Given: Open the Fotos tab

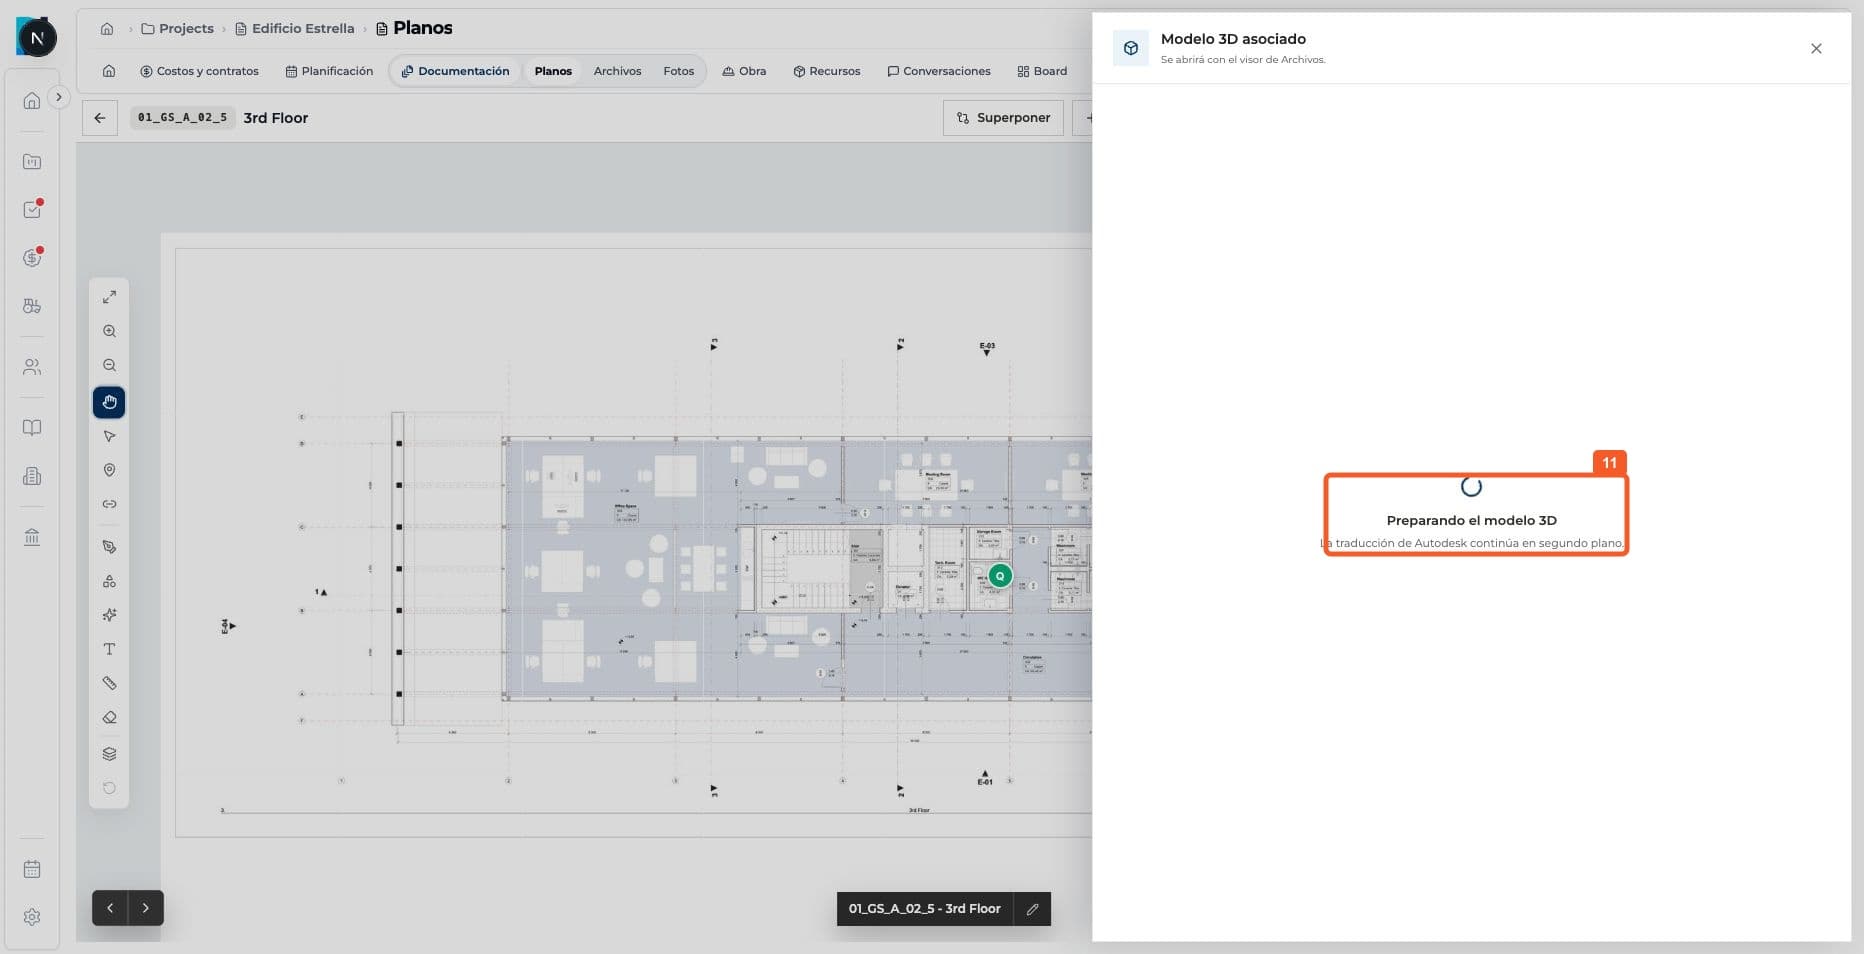Looking at the screenshot, I should [x=678, y=71].
